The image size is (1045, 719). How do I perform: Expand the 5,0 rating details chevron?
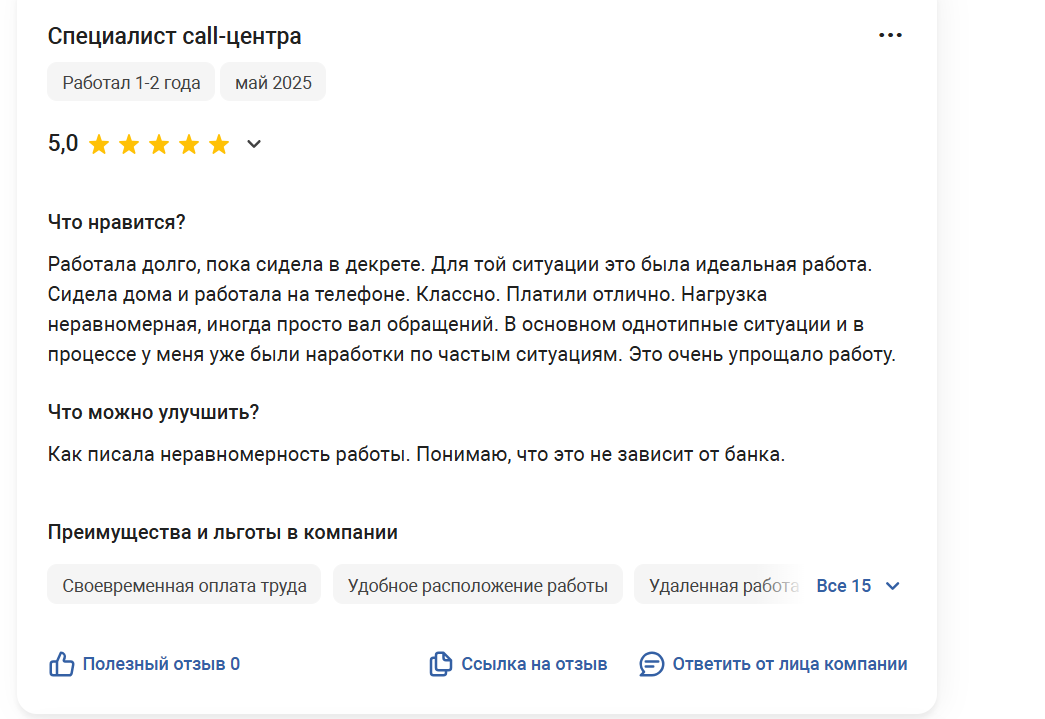[254, 144]
